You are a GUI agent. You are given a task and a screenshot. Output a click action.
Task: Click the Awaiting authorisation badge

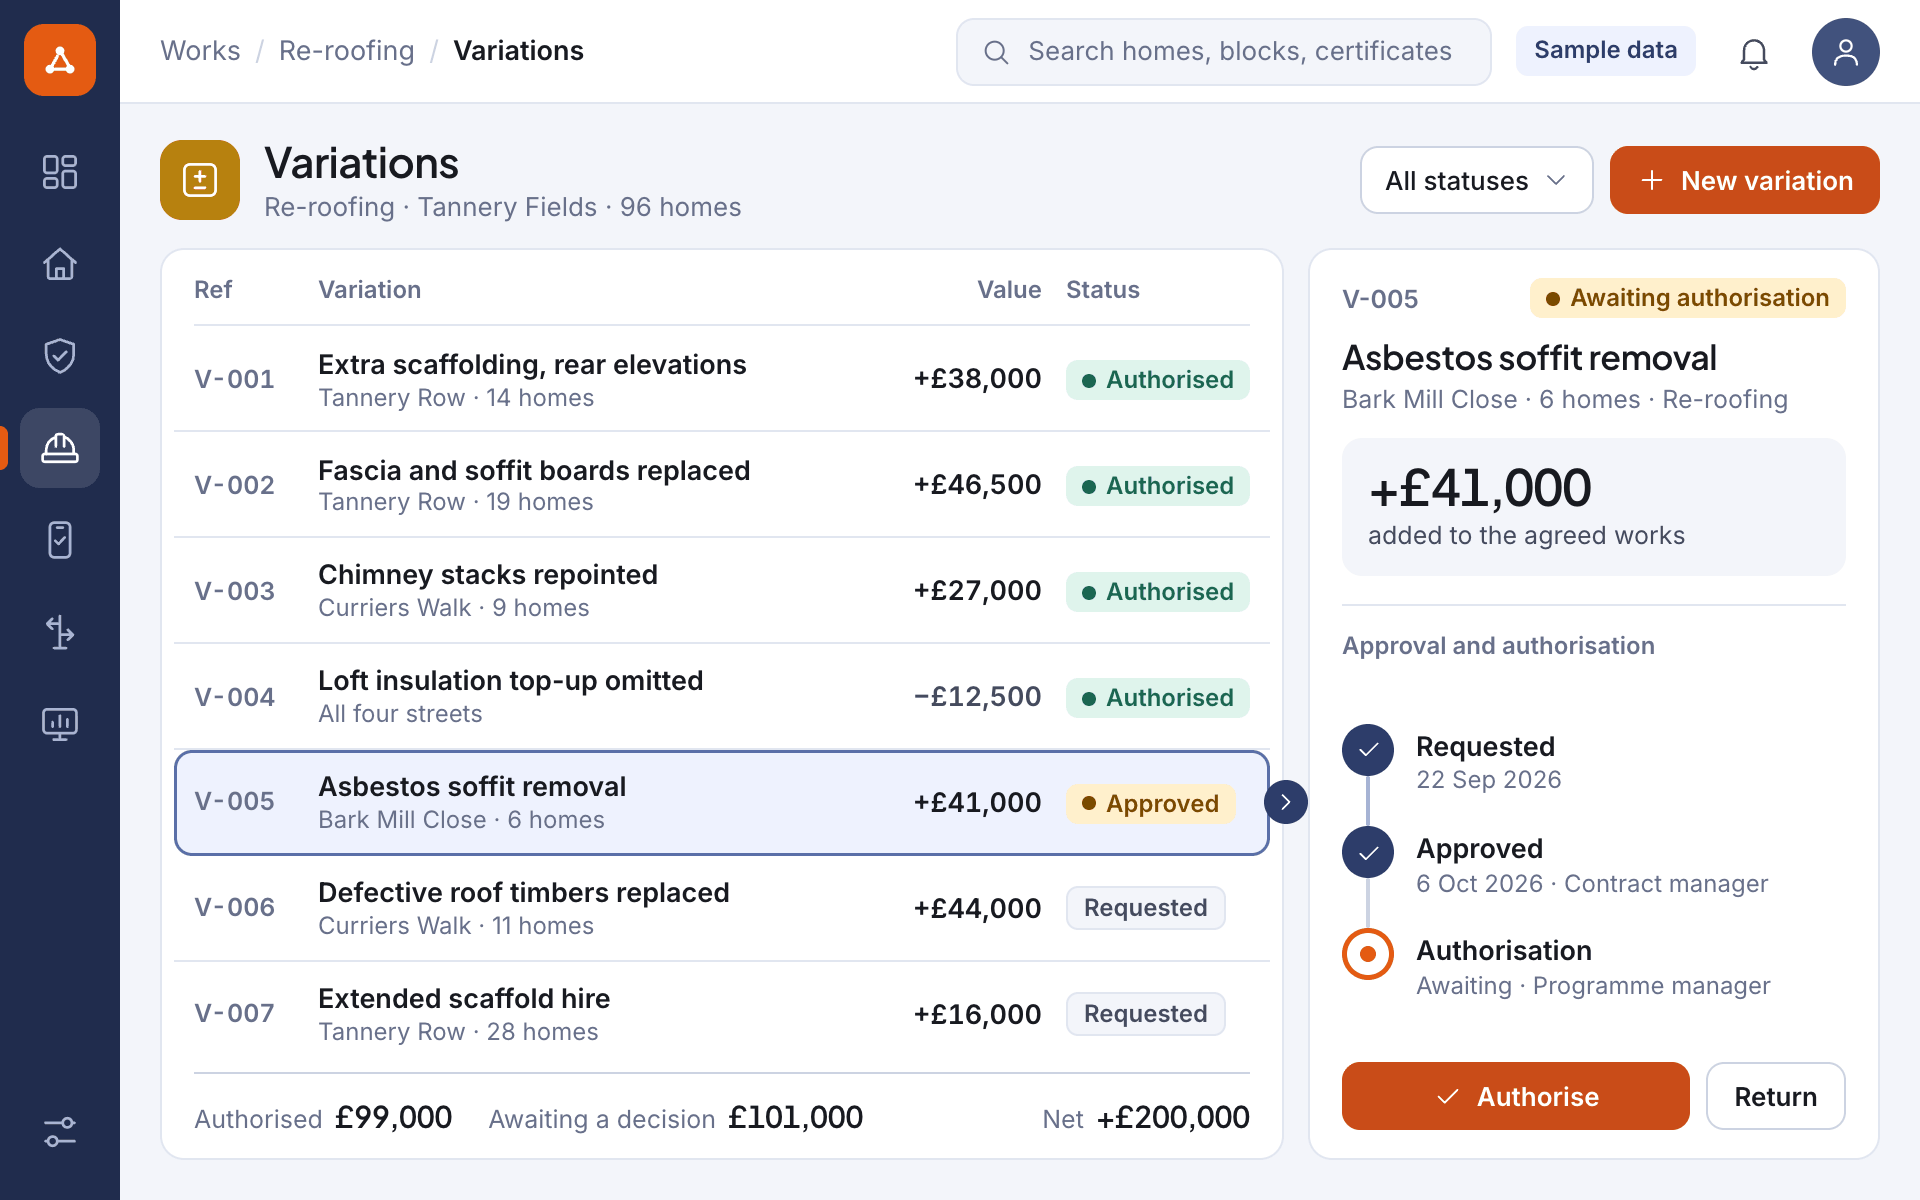[1687, 298]
